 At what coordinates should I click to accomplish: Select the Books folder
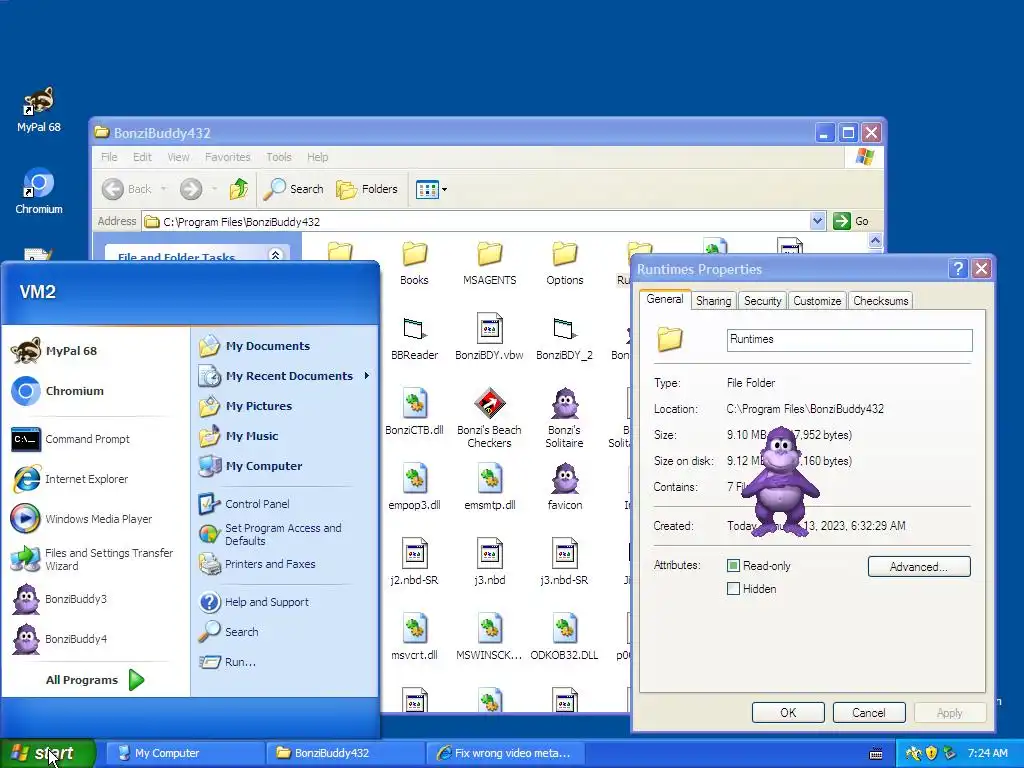pyautogui.click(x=414, y=264)
